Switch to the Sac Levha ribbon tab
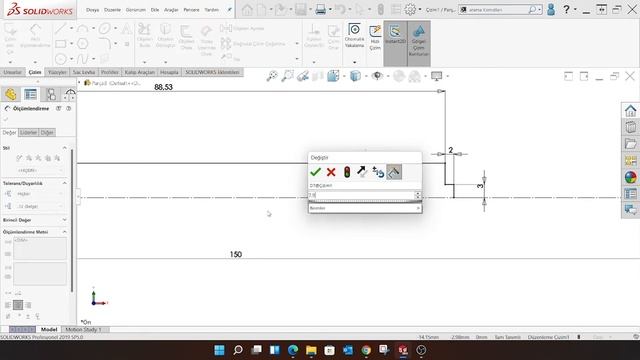 84,72
